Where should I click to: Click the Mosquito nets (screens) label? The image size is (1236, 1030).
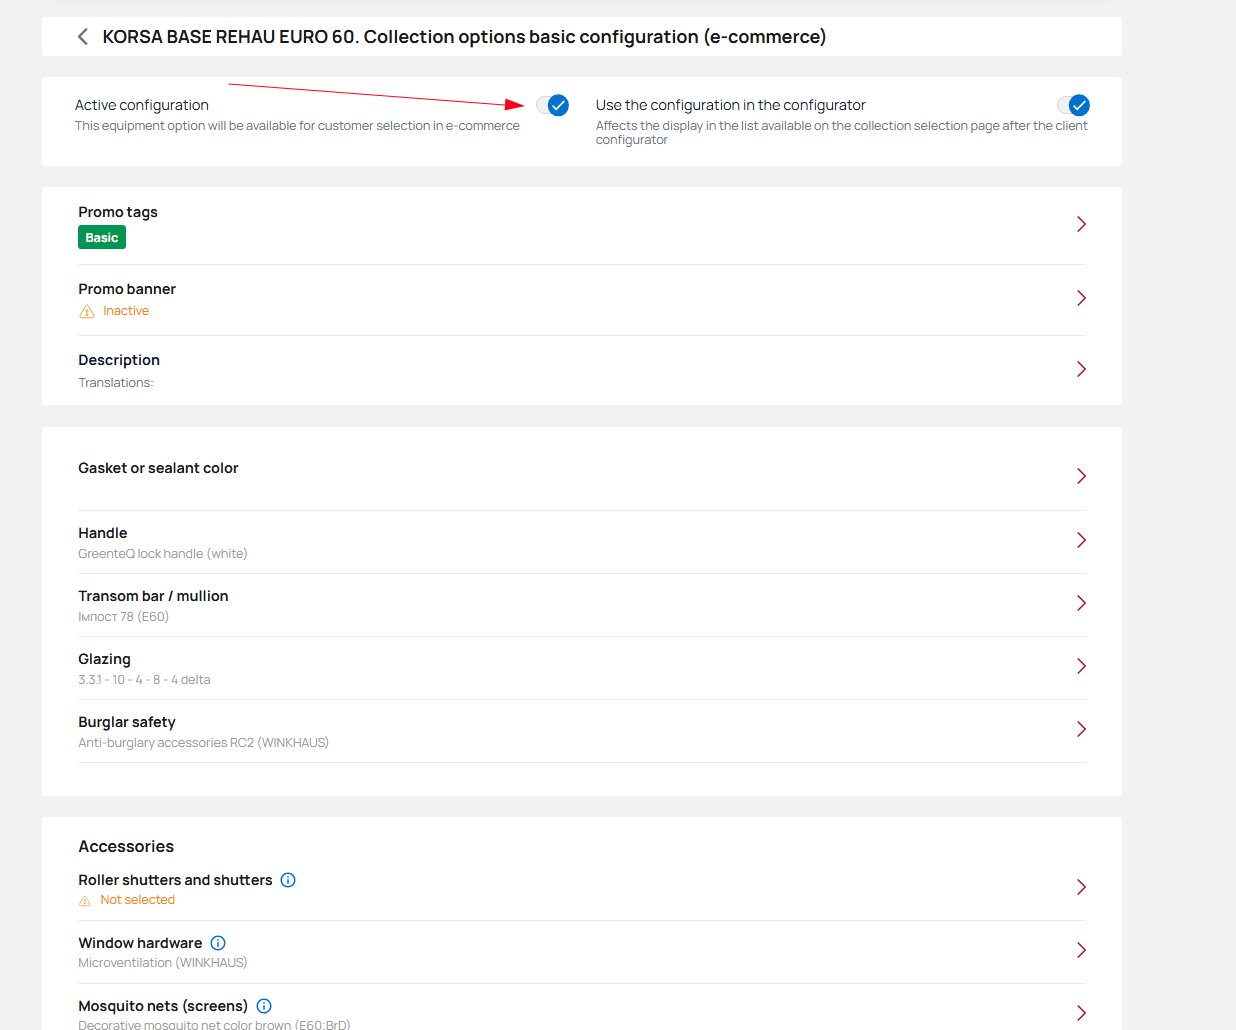pyautogui.click(x=163, y=1006)
